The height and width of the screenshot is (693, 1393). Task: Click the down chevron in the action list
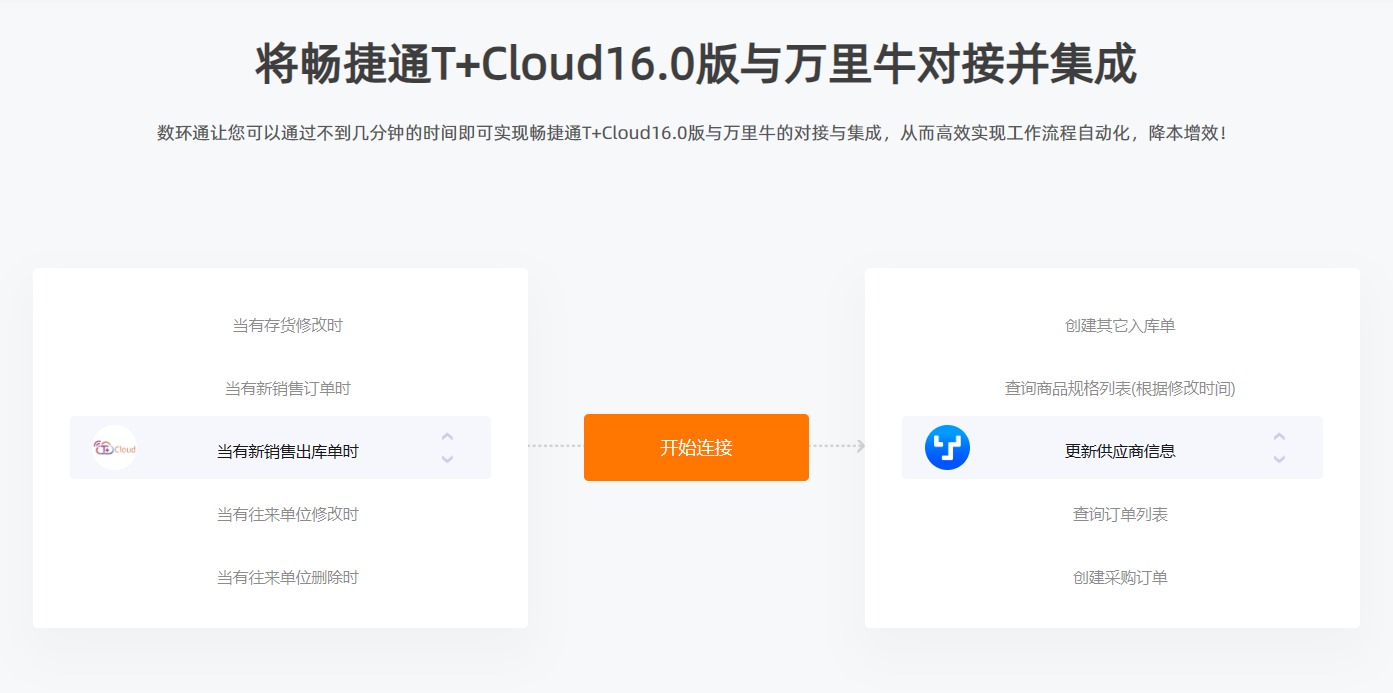(x=1279, y=459)
